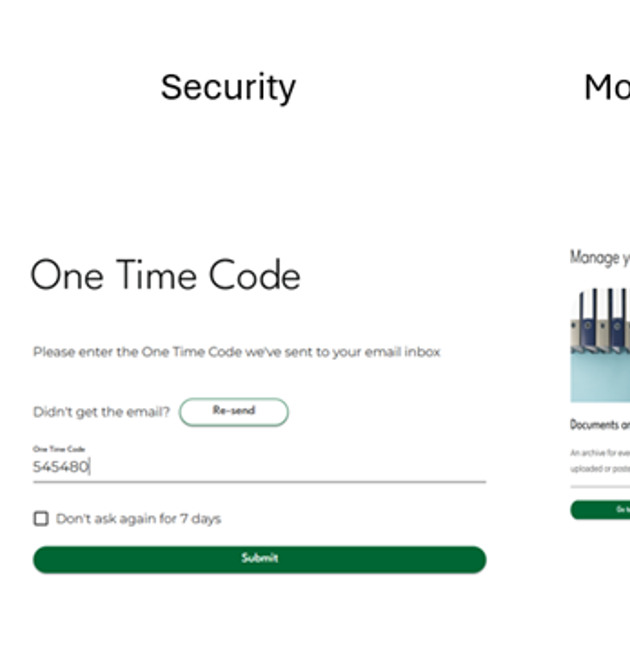Click the divider line in Documents card
Viewport: 630px width, 650px height.
(600, 487)
